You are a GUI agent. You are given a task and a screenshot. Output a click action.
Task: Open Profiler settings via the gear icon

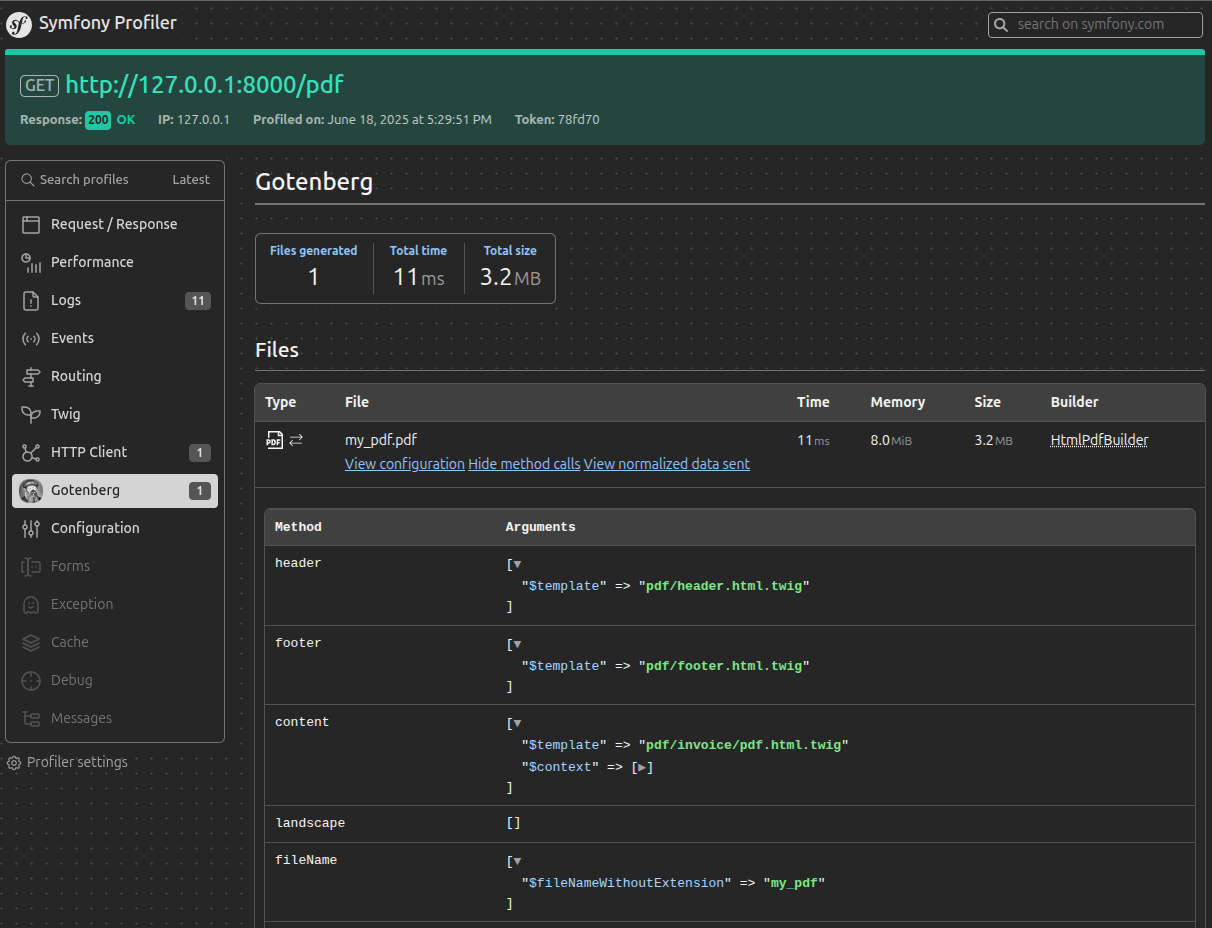tap(14, 762)
